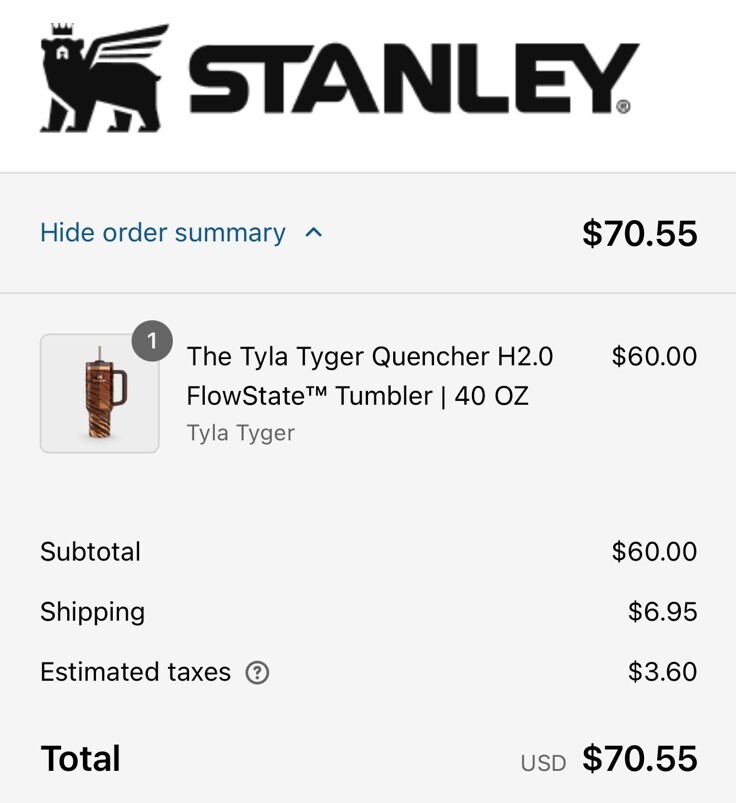Open the Tyla Tyger tumbler thumbnail
The image size is (736, 803).
98,393
